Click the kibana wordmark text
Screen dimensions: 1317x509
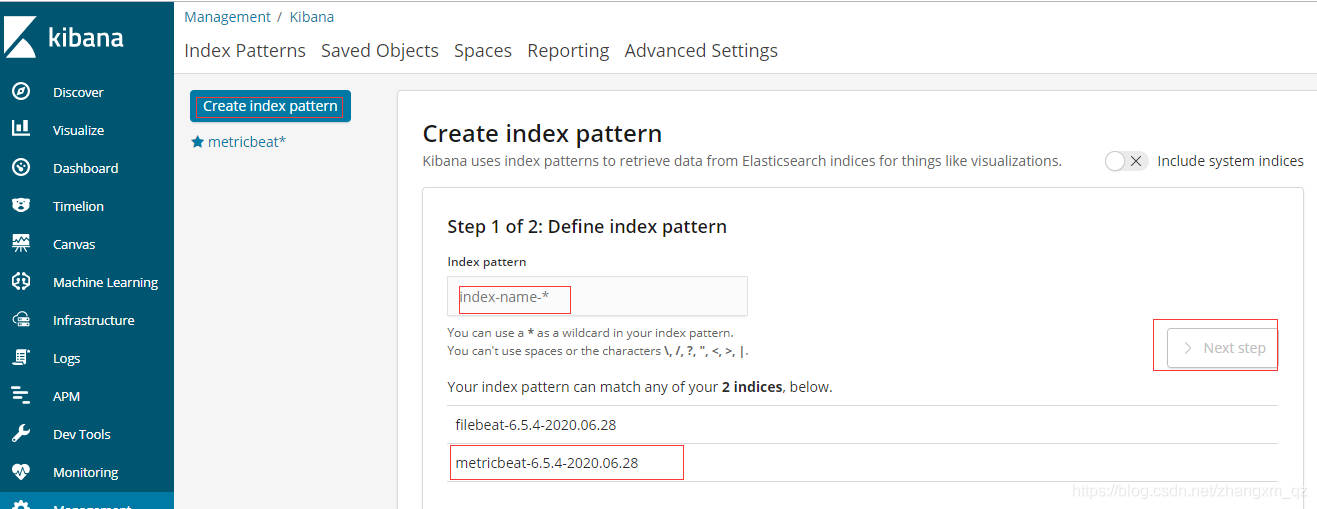pyautogui.click(x=86, y=38)
